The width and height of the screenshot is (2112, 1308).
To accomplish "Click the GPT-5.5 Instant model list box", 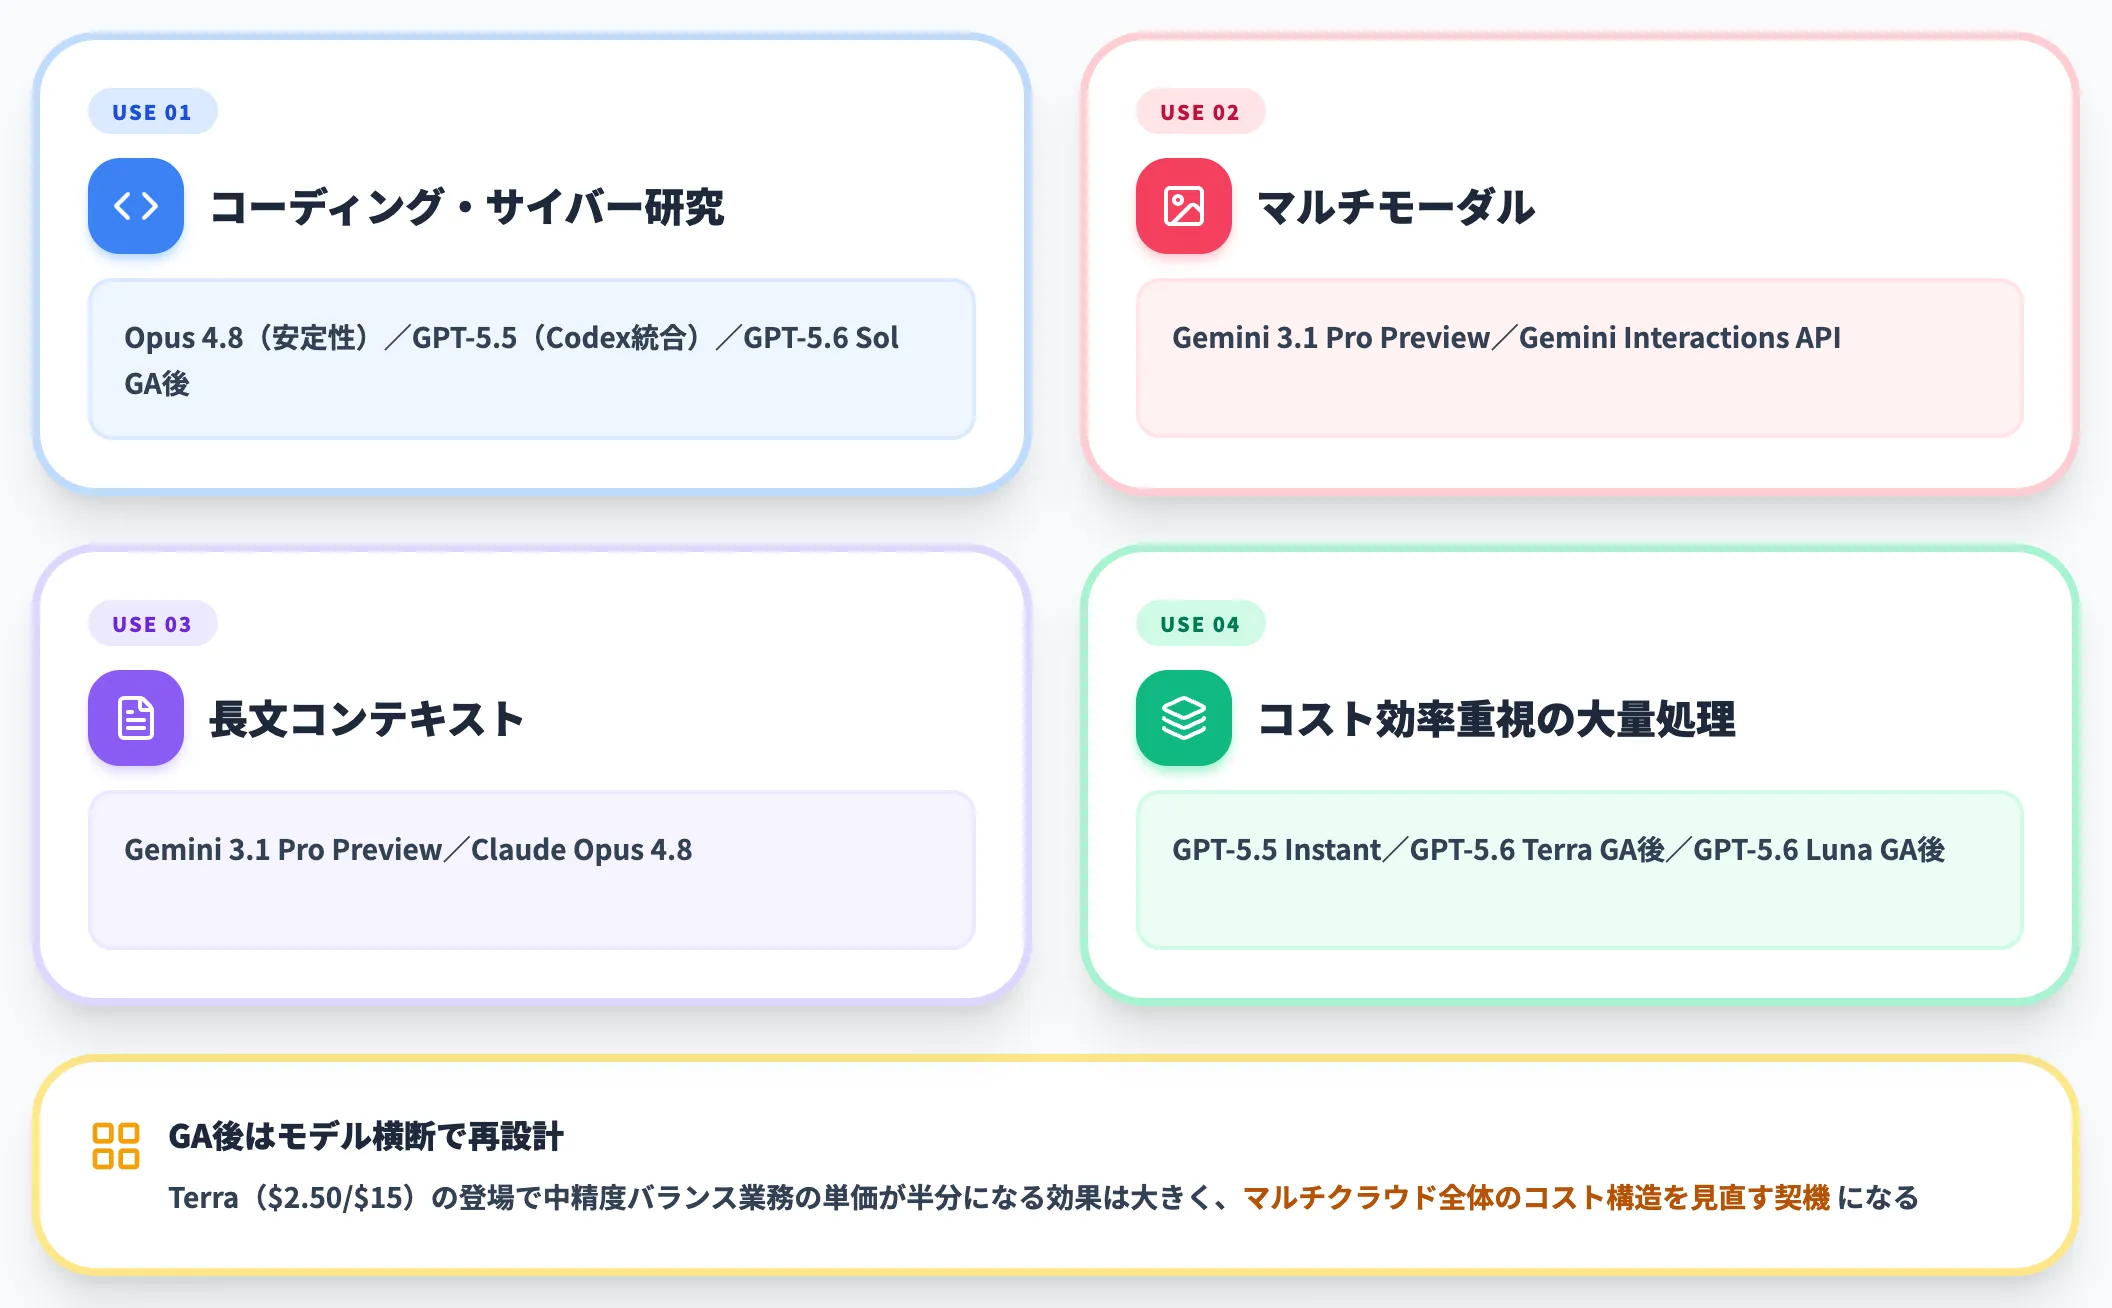I will (x=1580, y=870).
